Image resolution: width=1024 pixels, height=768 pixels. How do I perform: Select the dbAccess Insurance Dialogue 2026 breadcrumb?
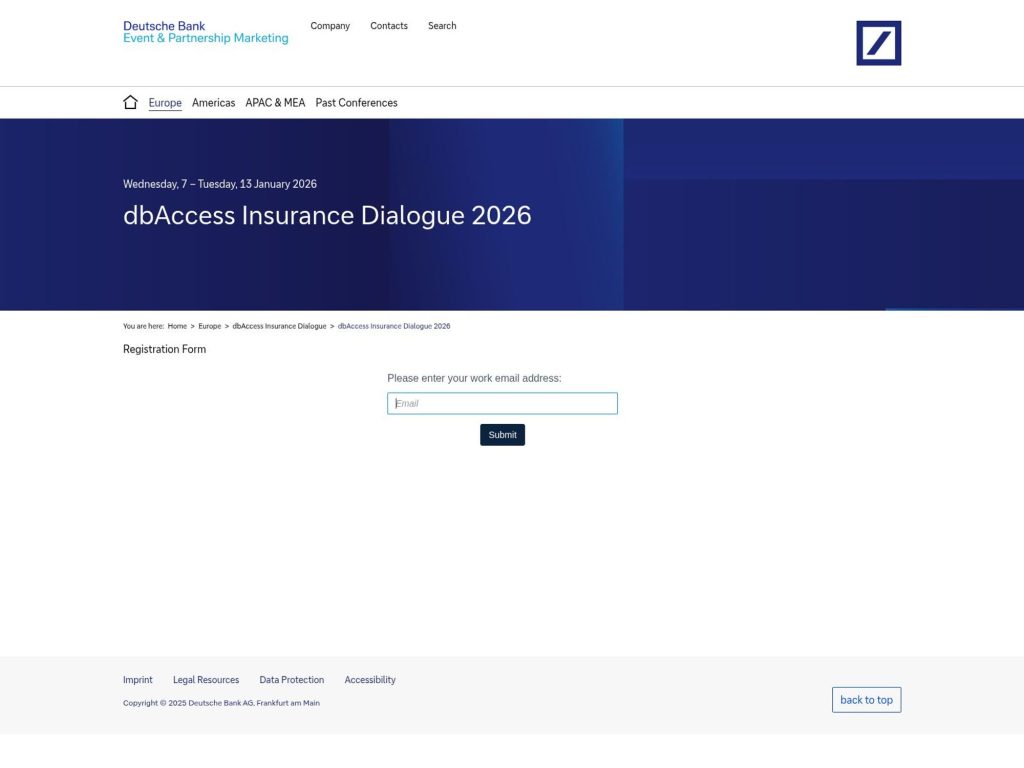coord(393,326)
